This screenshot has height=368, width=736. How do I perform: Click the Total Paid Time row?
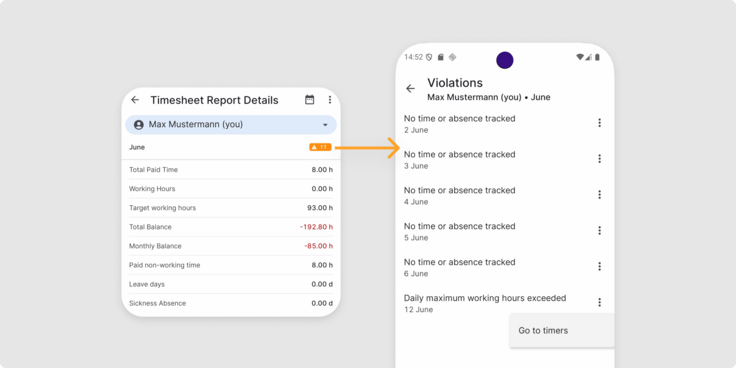[x=231, y=170]
